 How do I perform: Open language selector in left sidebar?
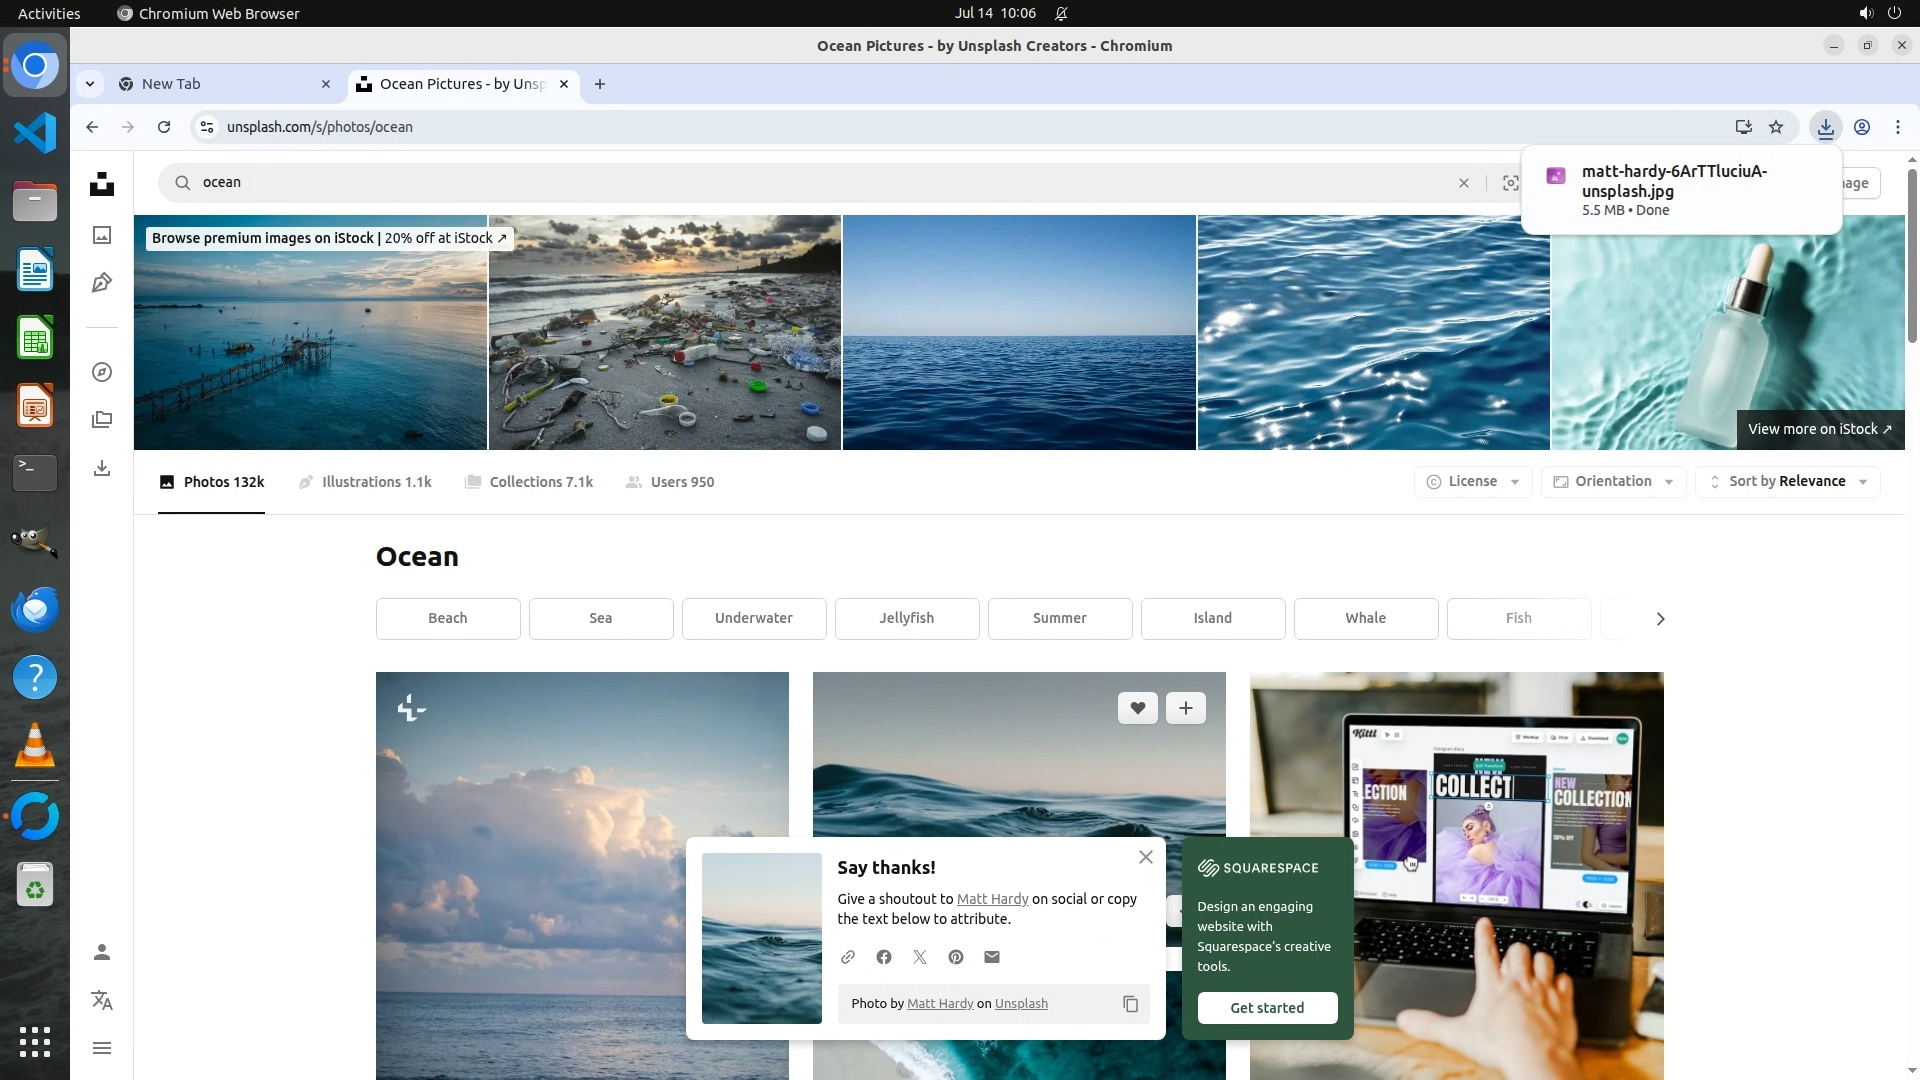(x=101, y=1000)
